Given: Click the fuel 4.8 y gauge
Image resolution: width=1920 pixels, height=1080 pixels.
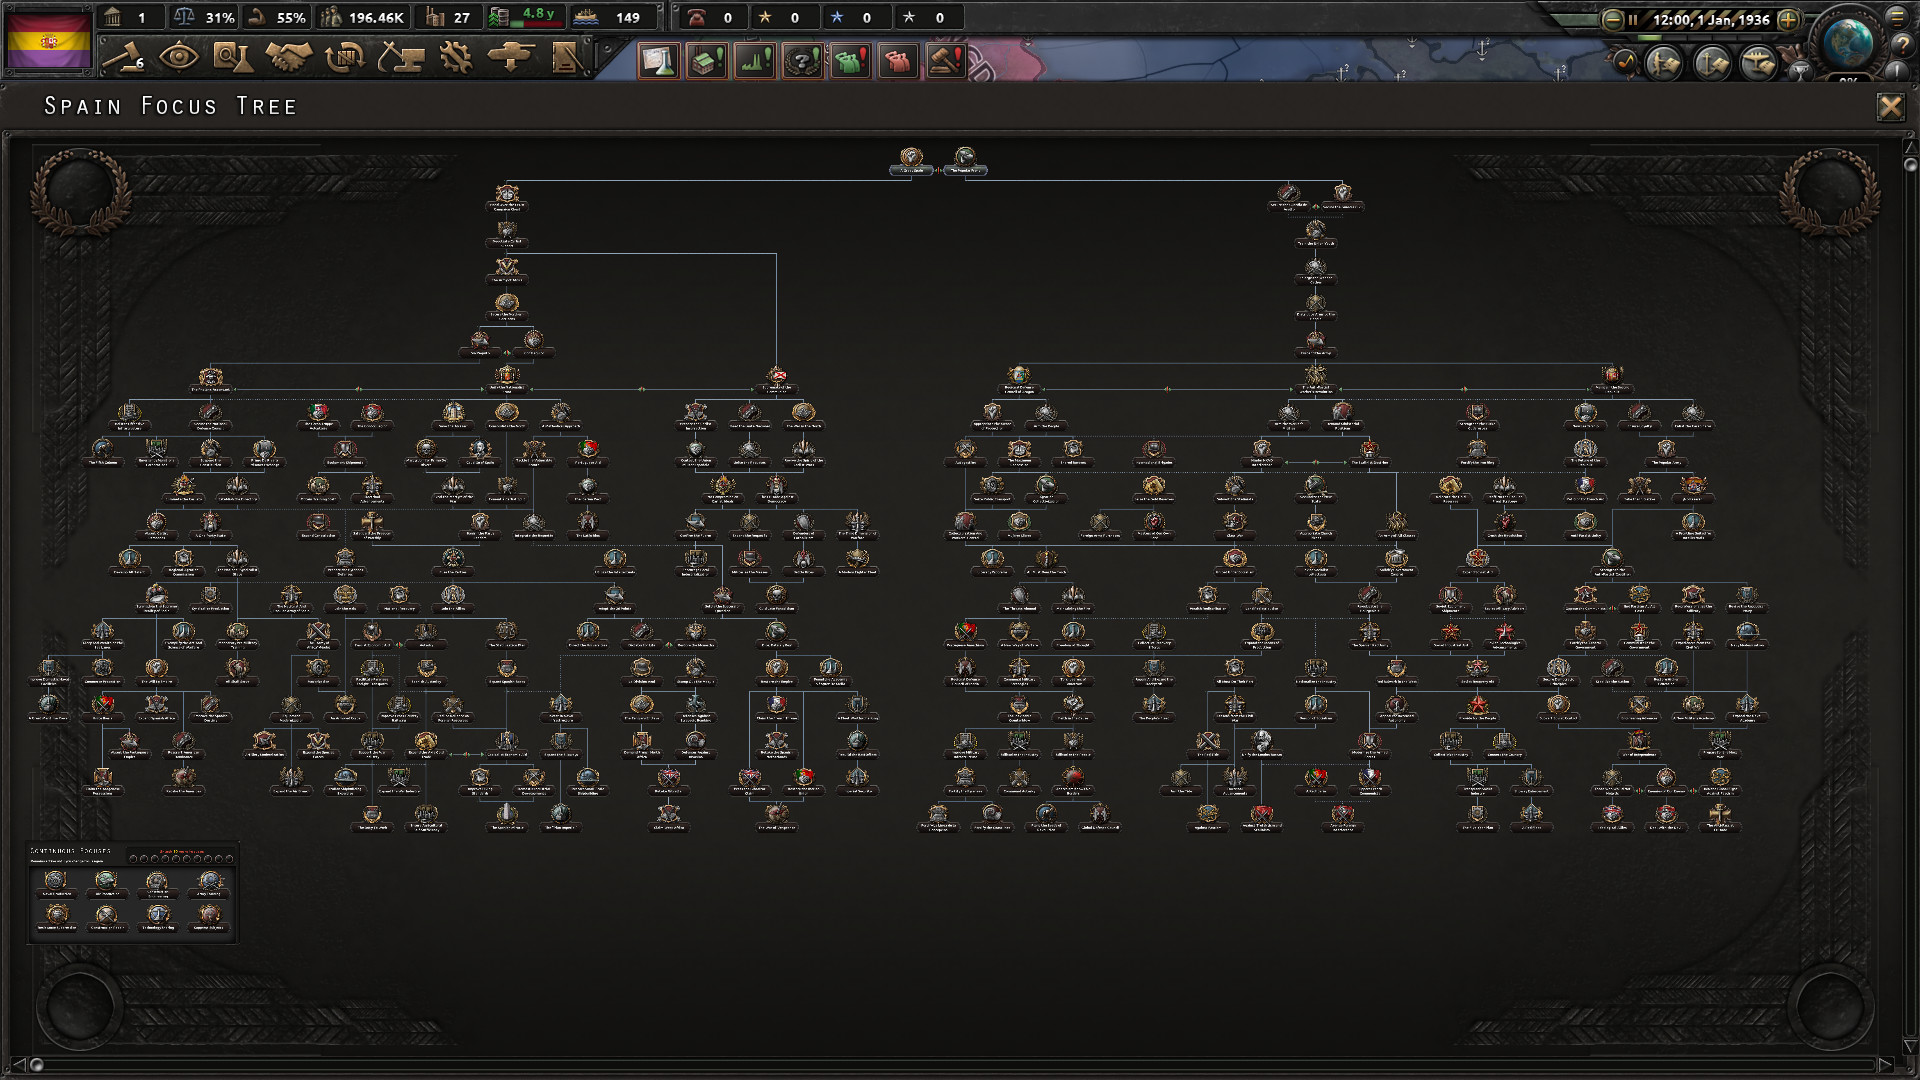Looking at the screenshot, I should [526, 17].
